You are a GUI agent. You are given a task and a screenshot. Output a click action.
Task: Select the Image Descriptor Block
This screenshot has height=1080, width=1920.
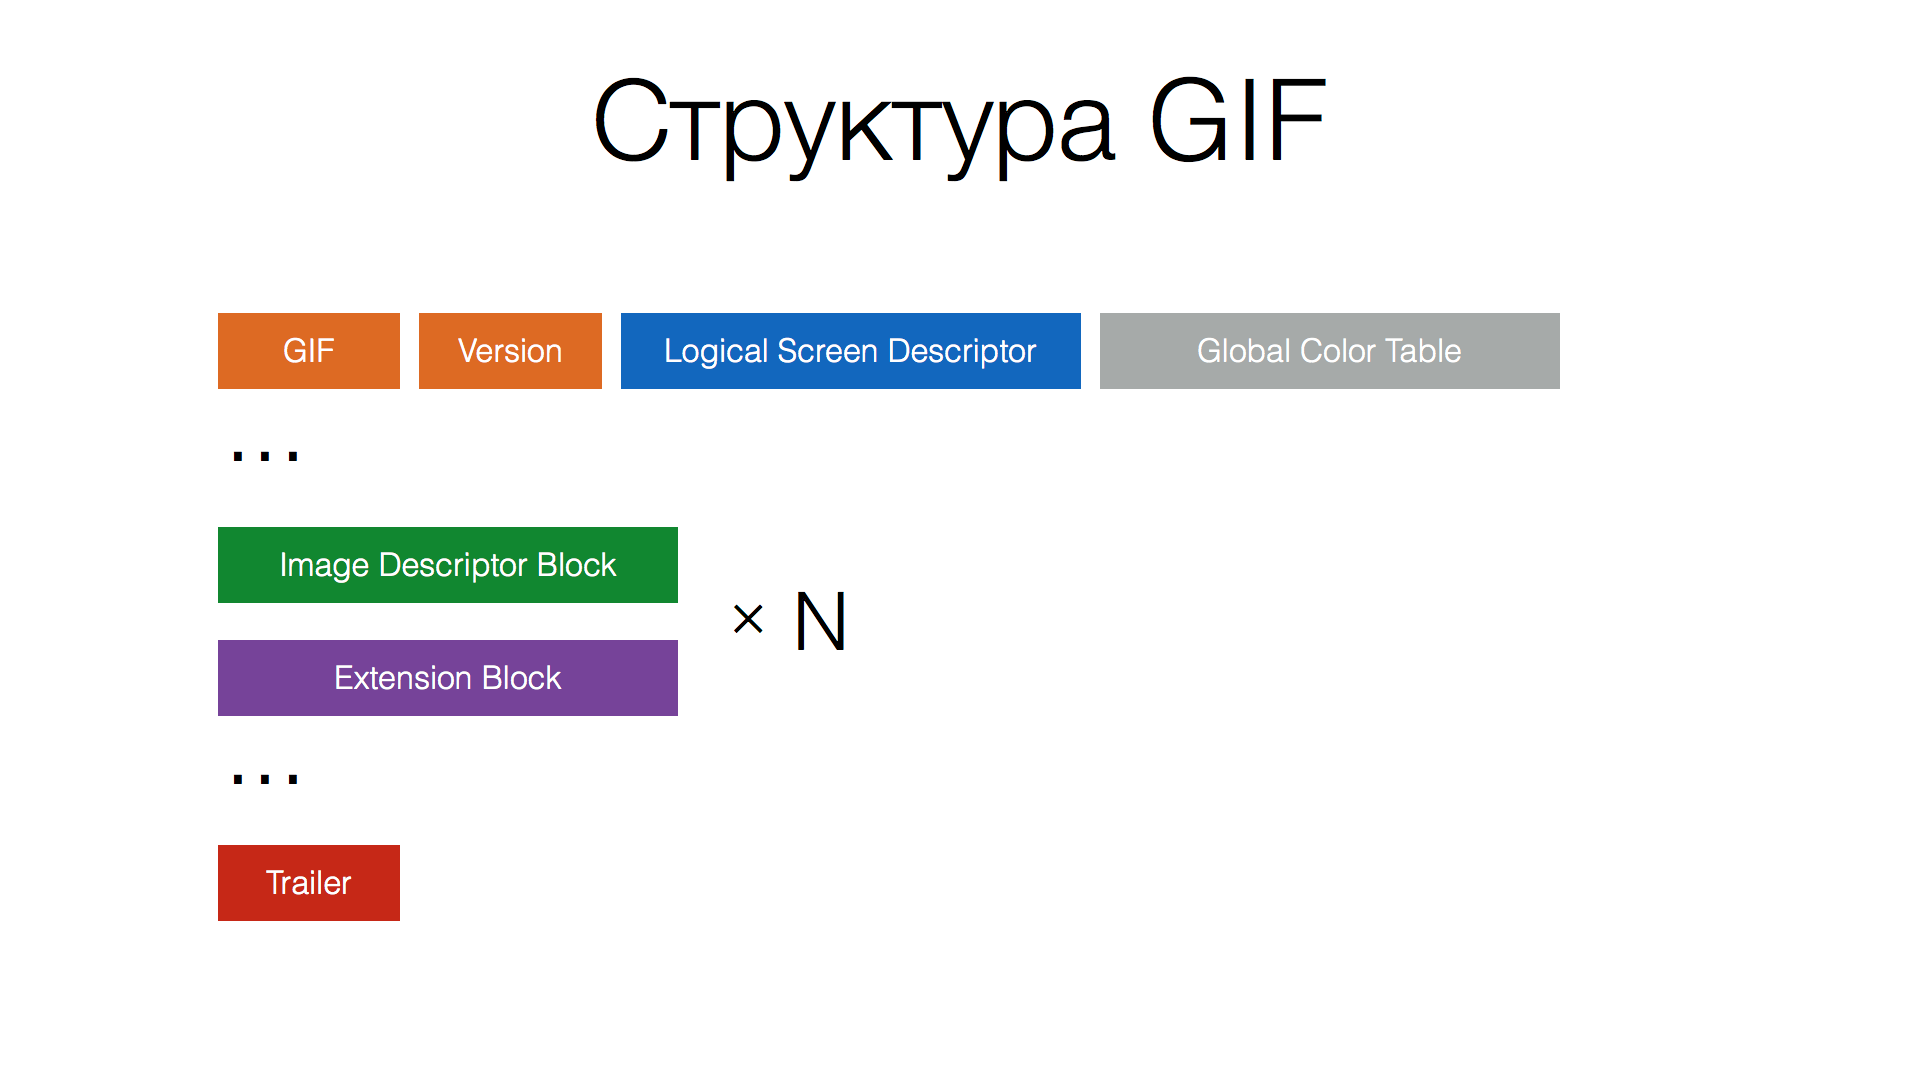pyautogui.click(x=448, y=564)
